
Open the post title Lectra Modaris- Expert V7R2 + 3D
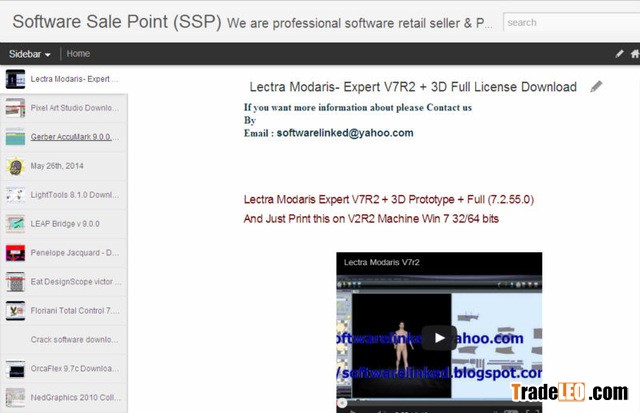click(x=413, y=87)
